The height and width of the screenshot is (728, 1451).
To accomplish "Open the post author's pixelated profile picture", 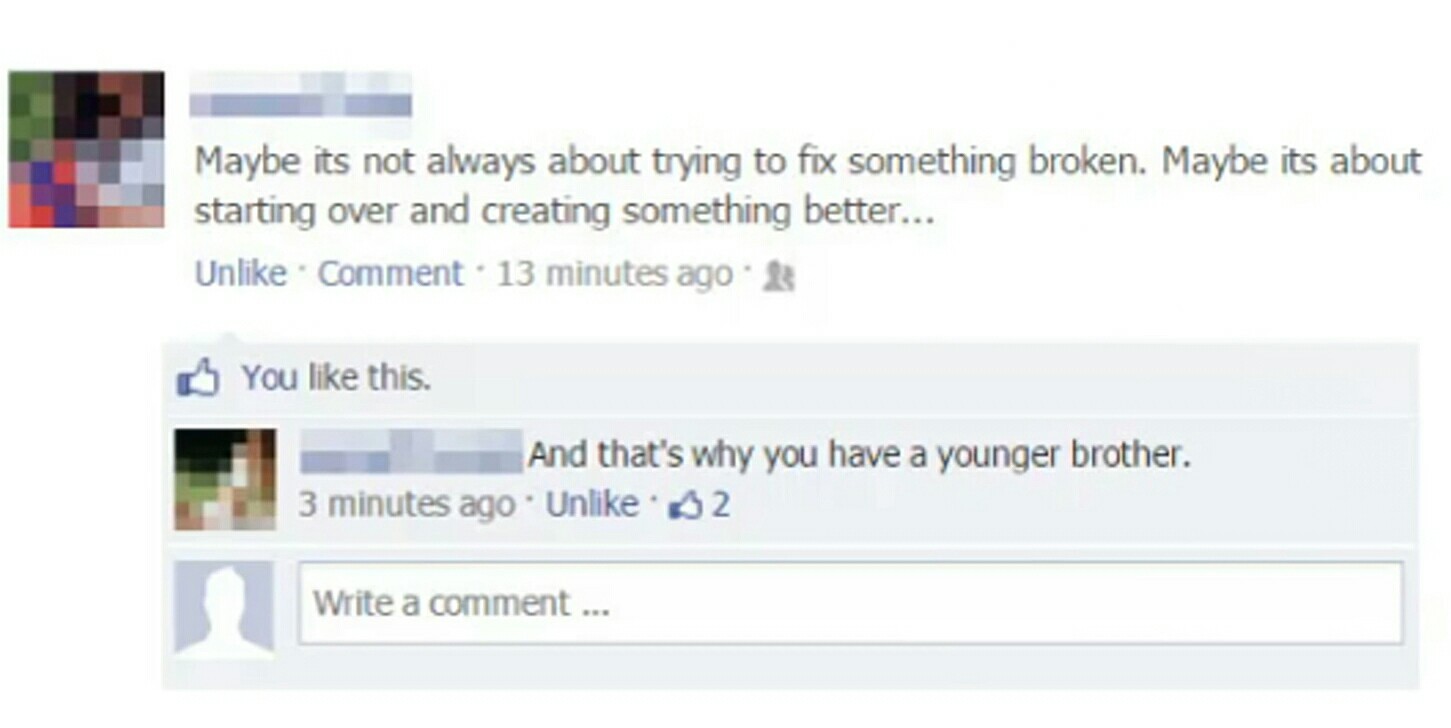I will 87,149.
